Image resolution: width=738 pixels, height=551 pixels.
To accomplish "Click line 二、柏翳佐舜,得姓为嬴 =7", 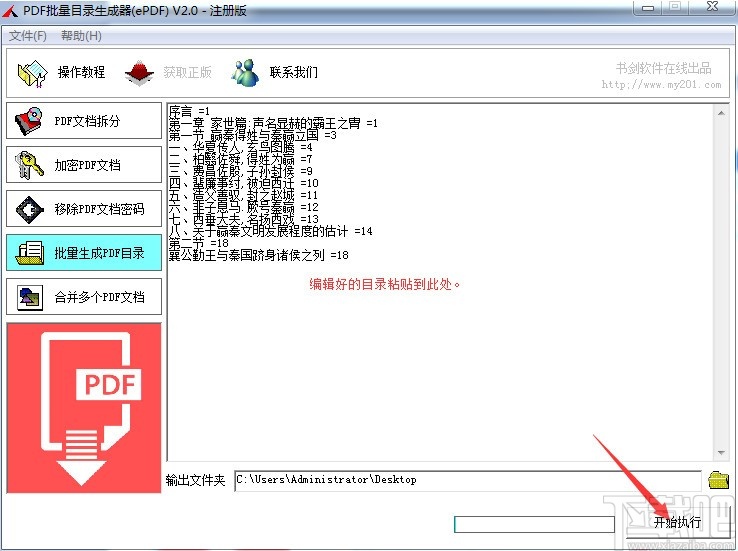I will 240,160.
